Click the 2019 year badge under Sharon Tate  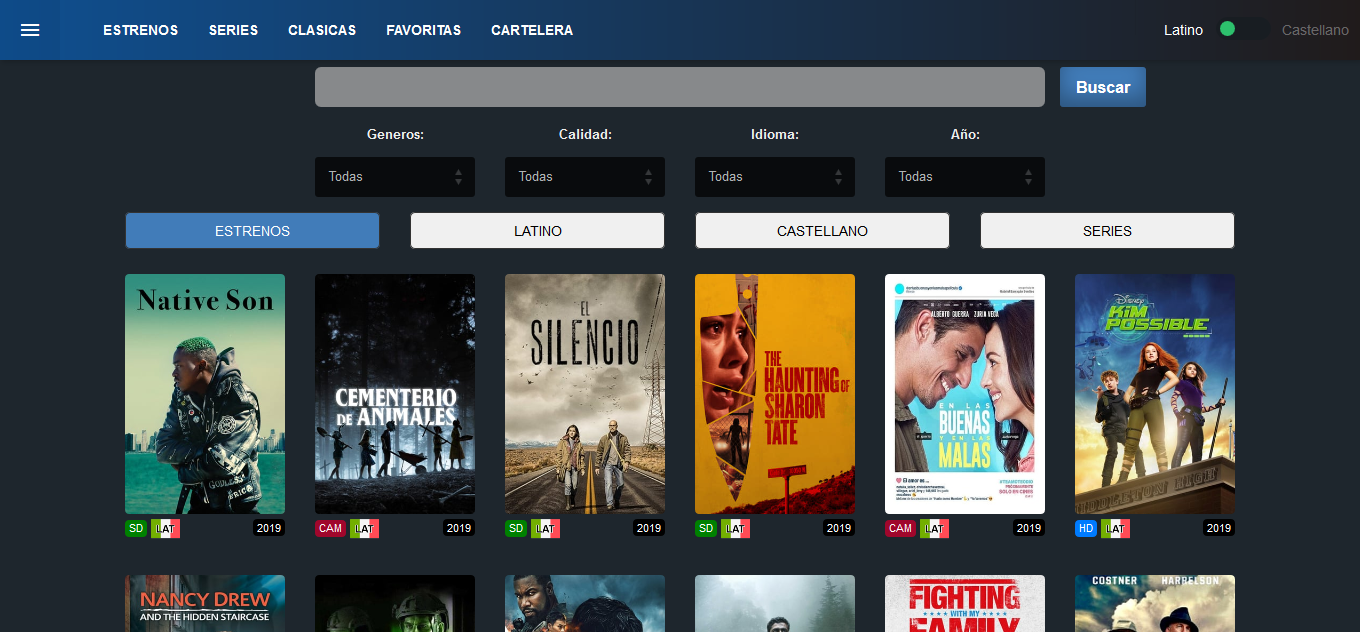(x=838, y=528)
